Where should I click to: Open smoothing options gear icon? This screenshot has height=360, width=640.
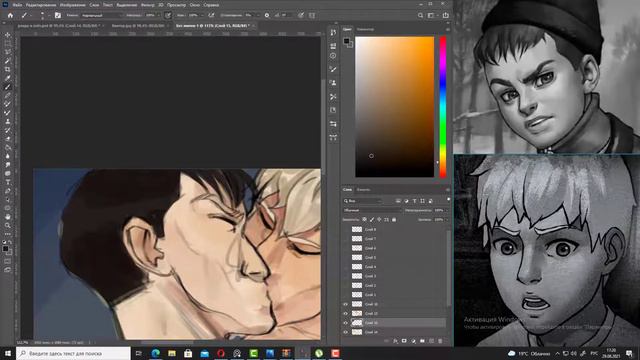pyautogui.click(x=267, y=15)
